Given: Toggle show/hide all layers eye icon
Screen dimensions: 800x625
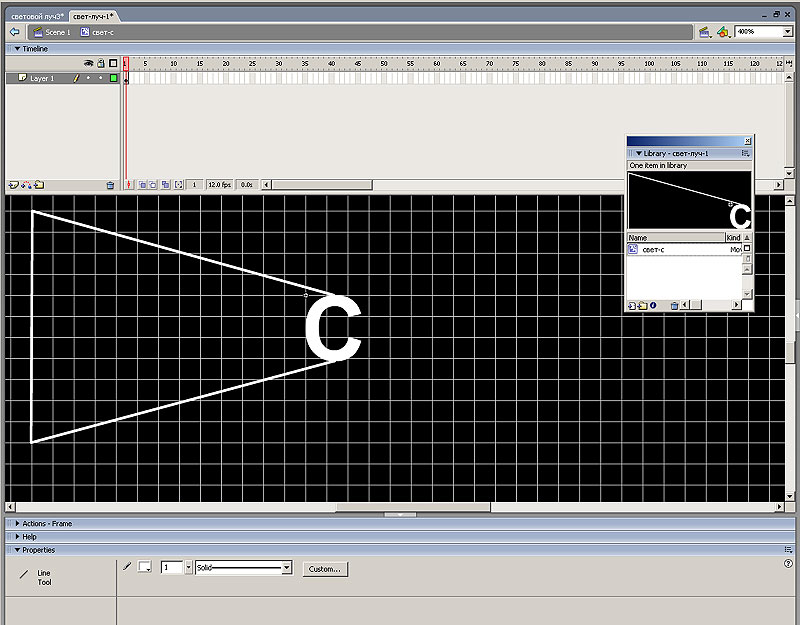Looking at the screenshot, I should [x=88, y=63].
